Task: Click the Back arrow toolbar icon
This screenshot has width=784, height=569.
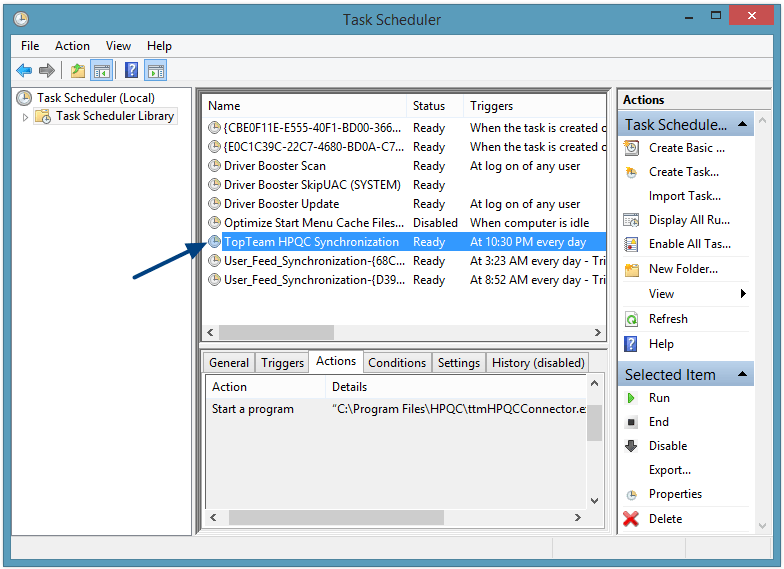Action: tap(24, 70)
